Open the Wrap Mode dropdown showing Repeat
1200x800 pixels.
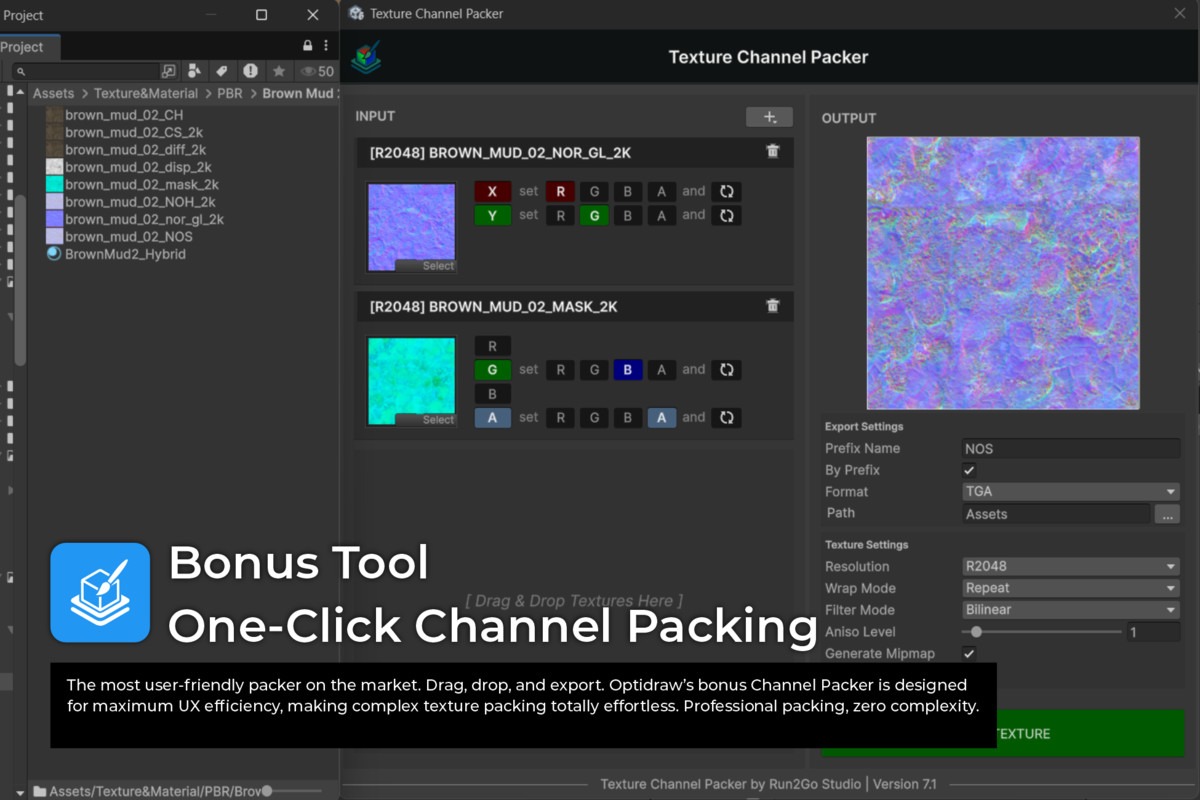point(1071,588)
